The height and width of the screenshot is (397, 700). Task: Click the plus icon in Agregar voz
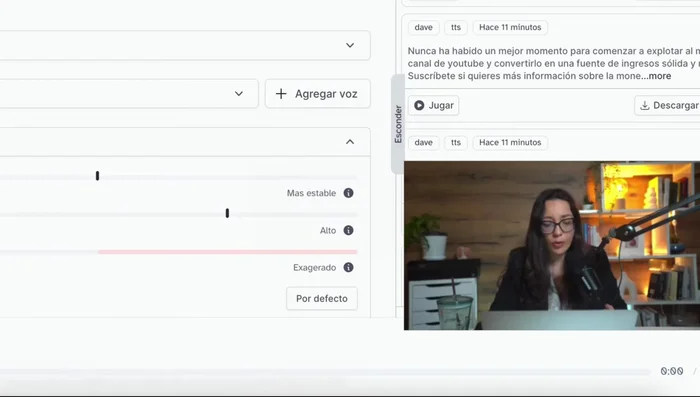[x=281, y=94]
